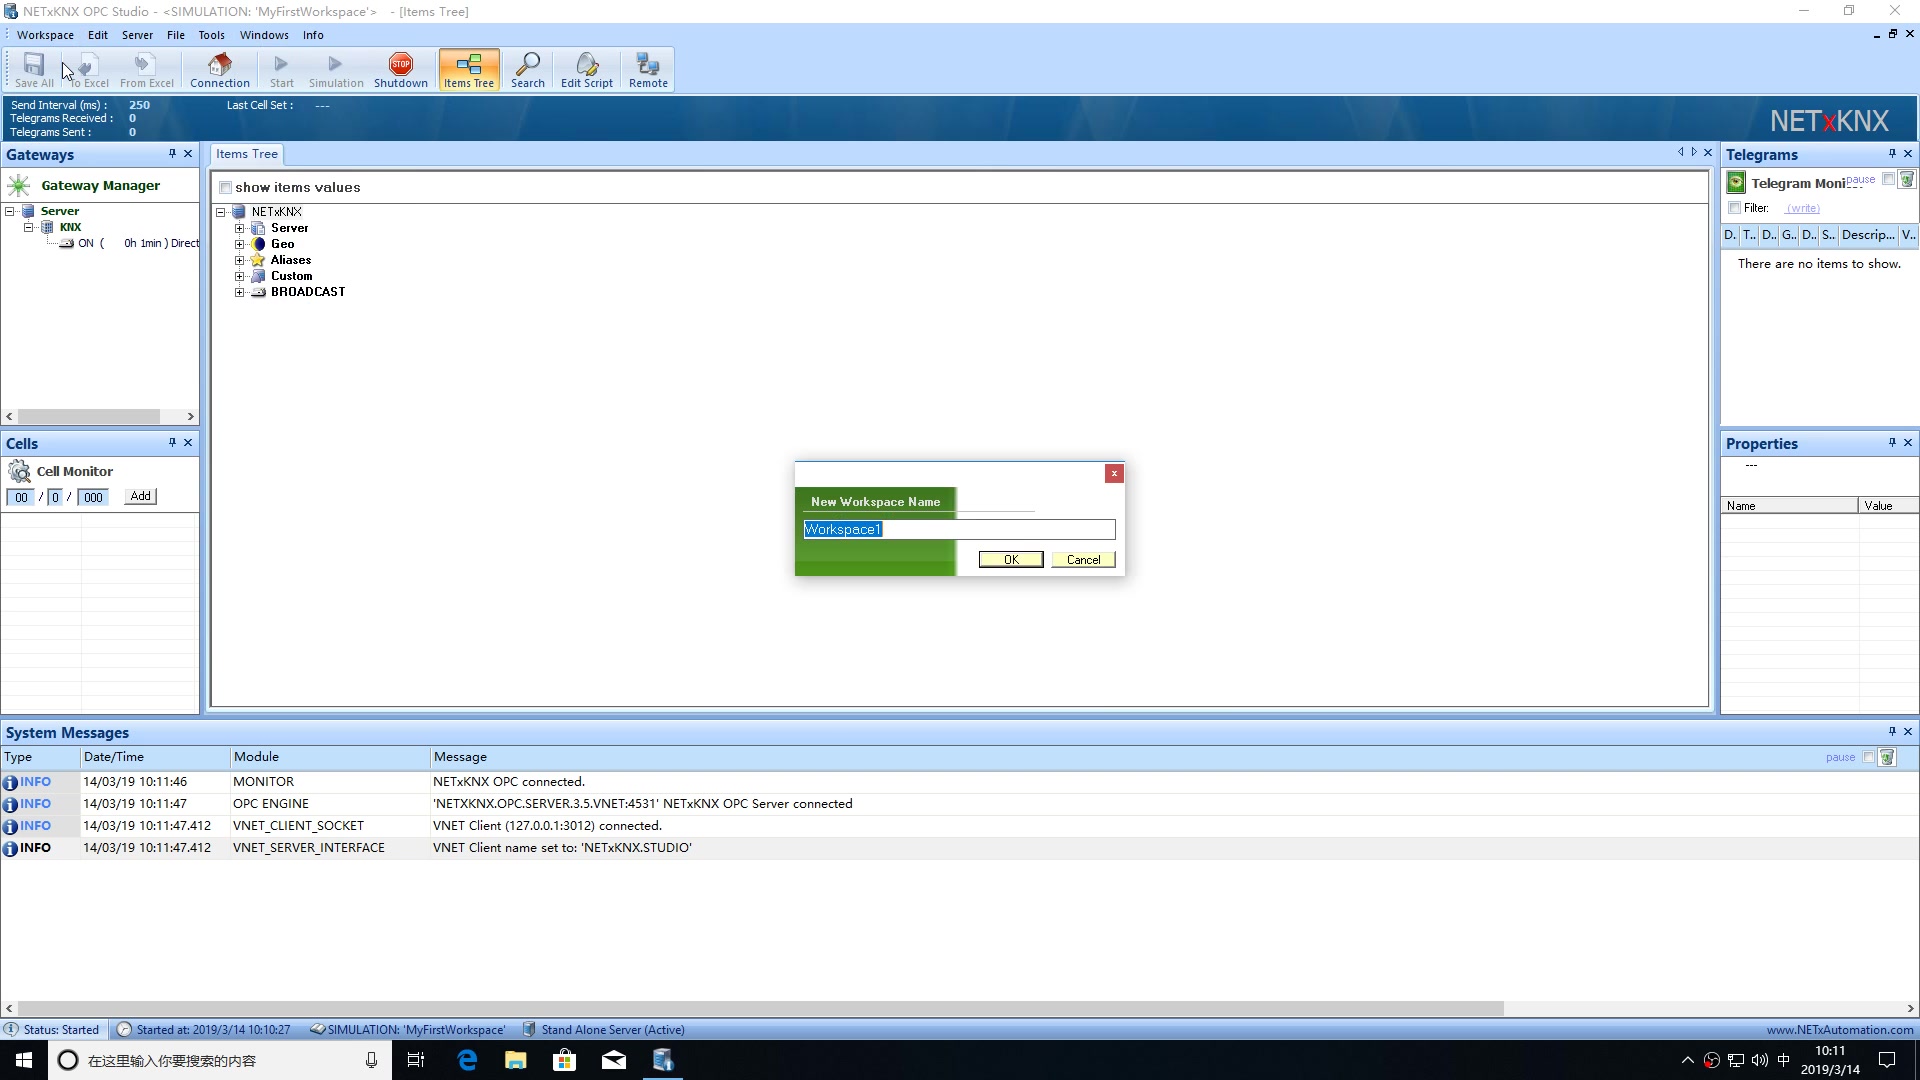
Task: Cancel the new workspace dialog
Action: (1083, 560)
